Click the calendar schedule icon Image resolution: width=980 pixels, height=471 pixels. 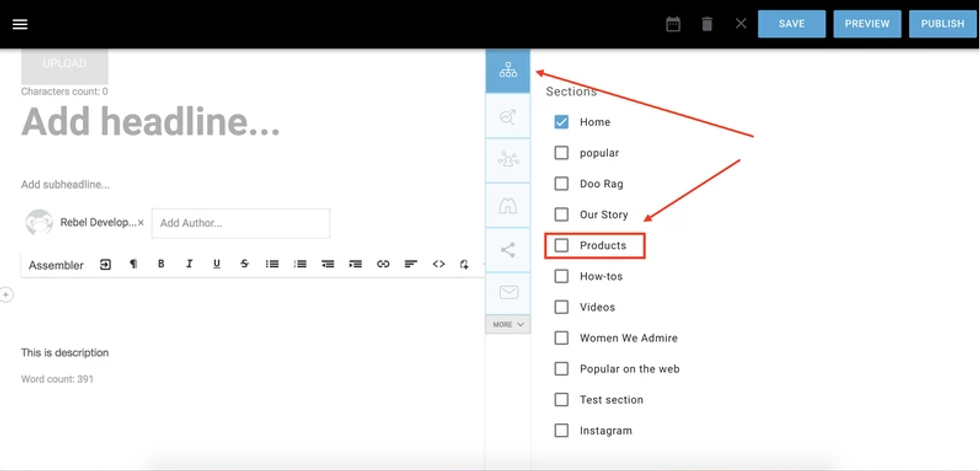coord(673,24)
